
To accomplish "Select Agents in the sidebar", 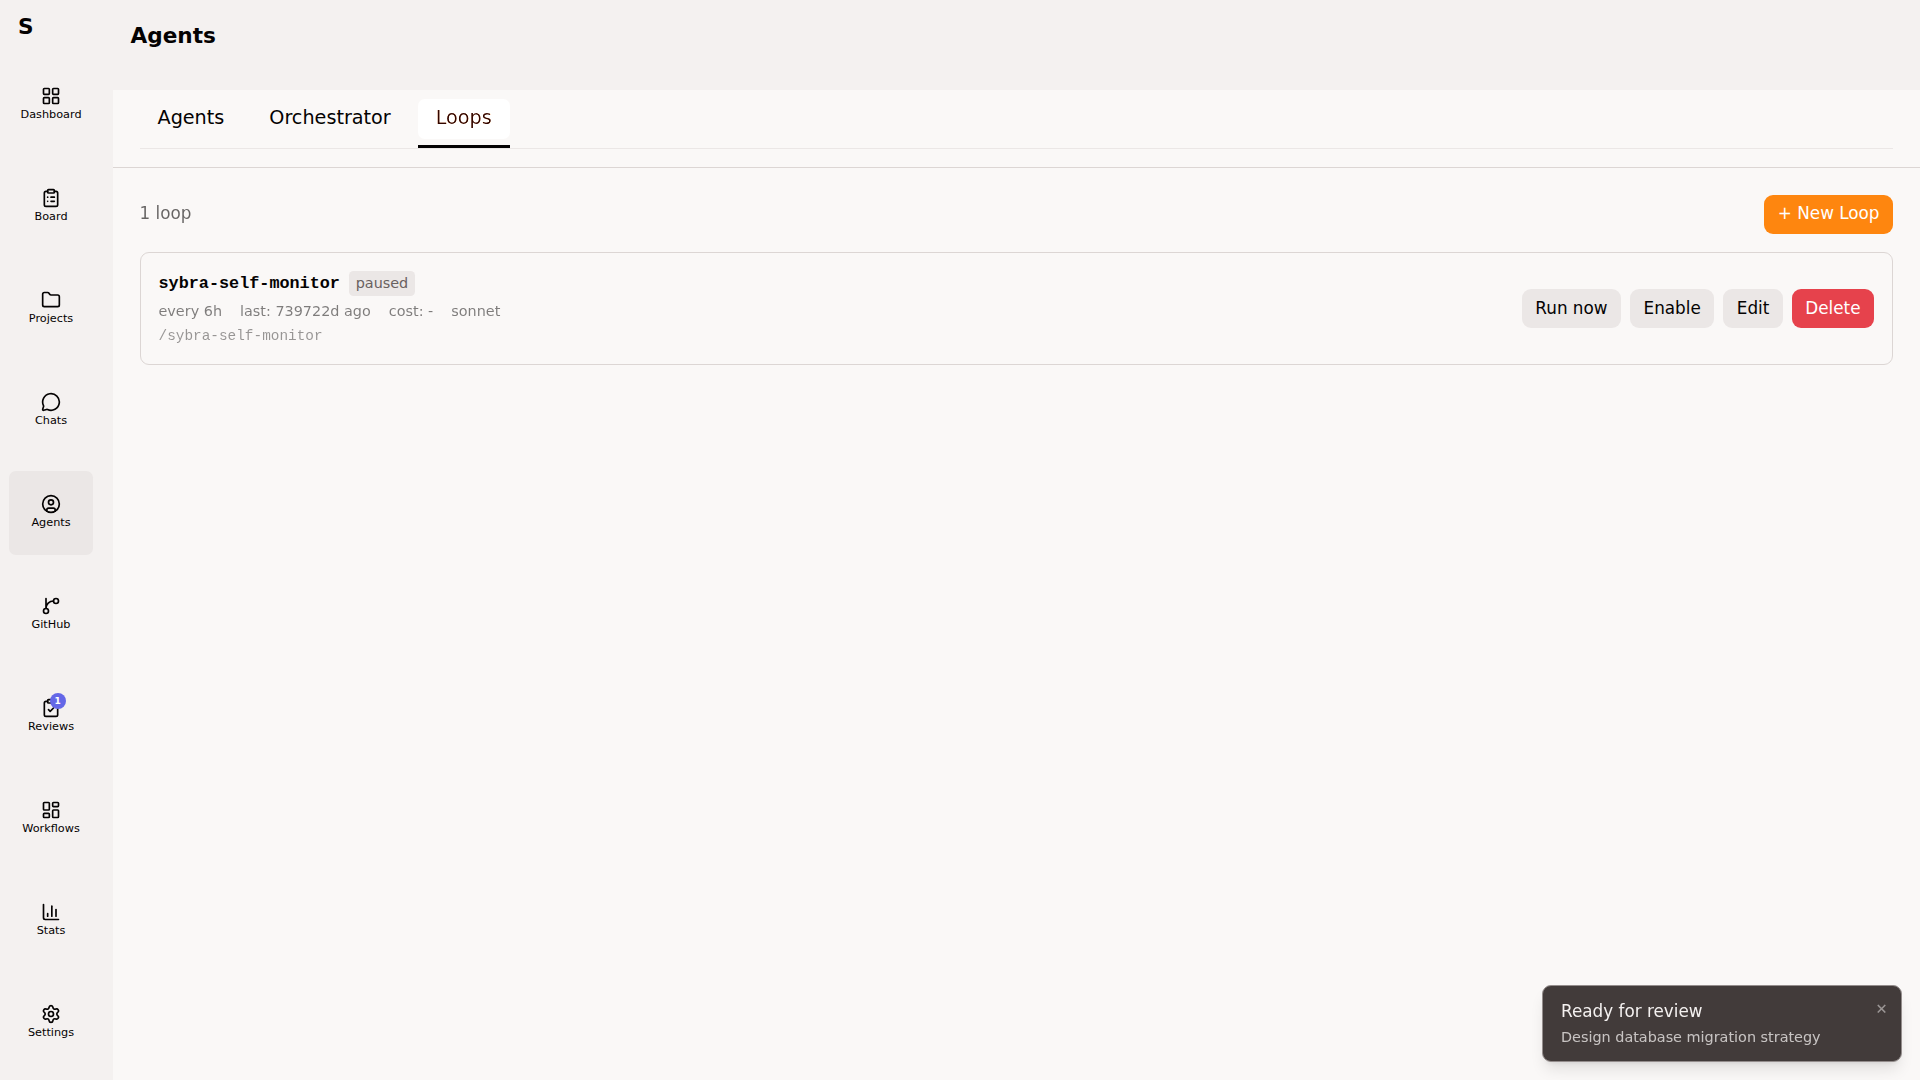I will point(51,512).
